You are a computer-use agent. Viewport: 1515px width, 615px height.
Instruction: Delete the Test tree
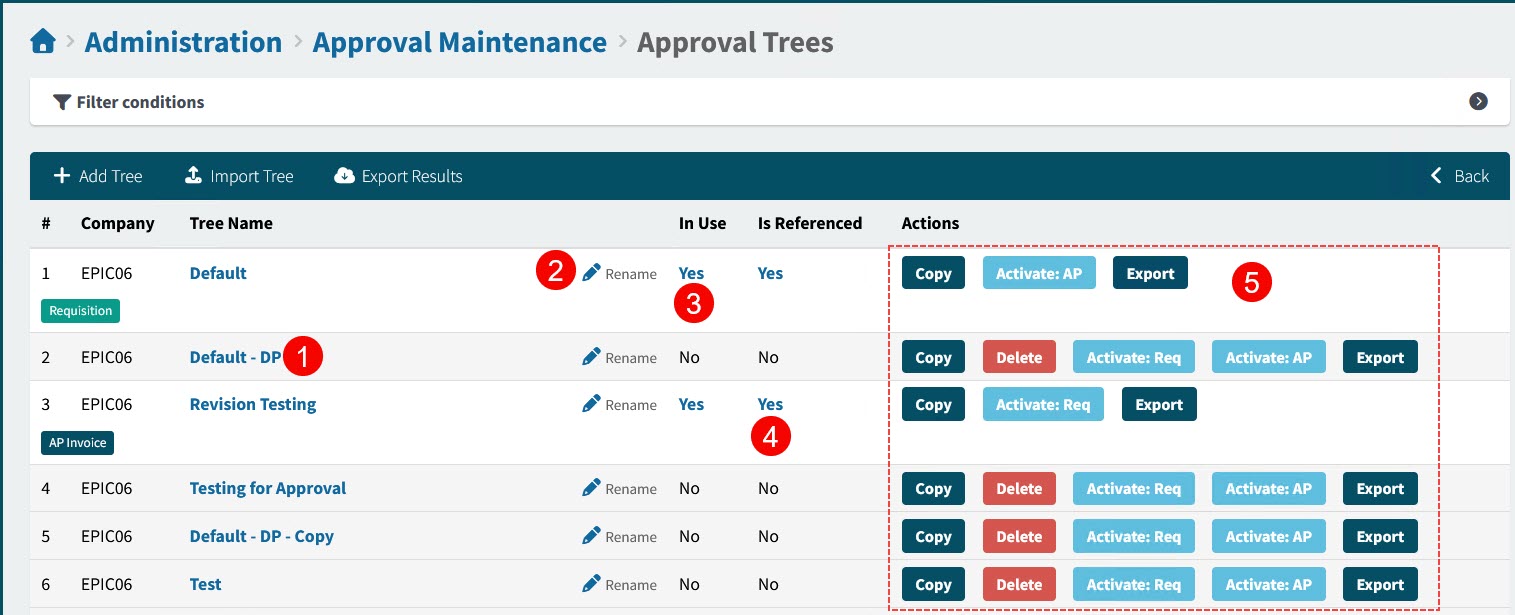(1019, 584)
